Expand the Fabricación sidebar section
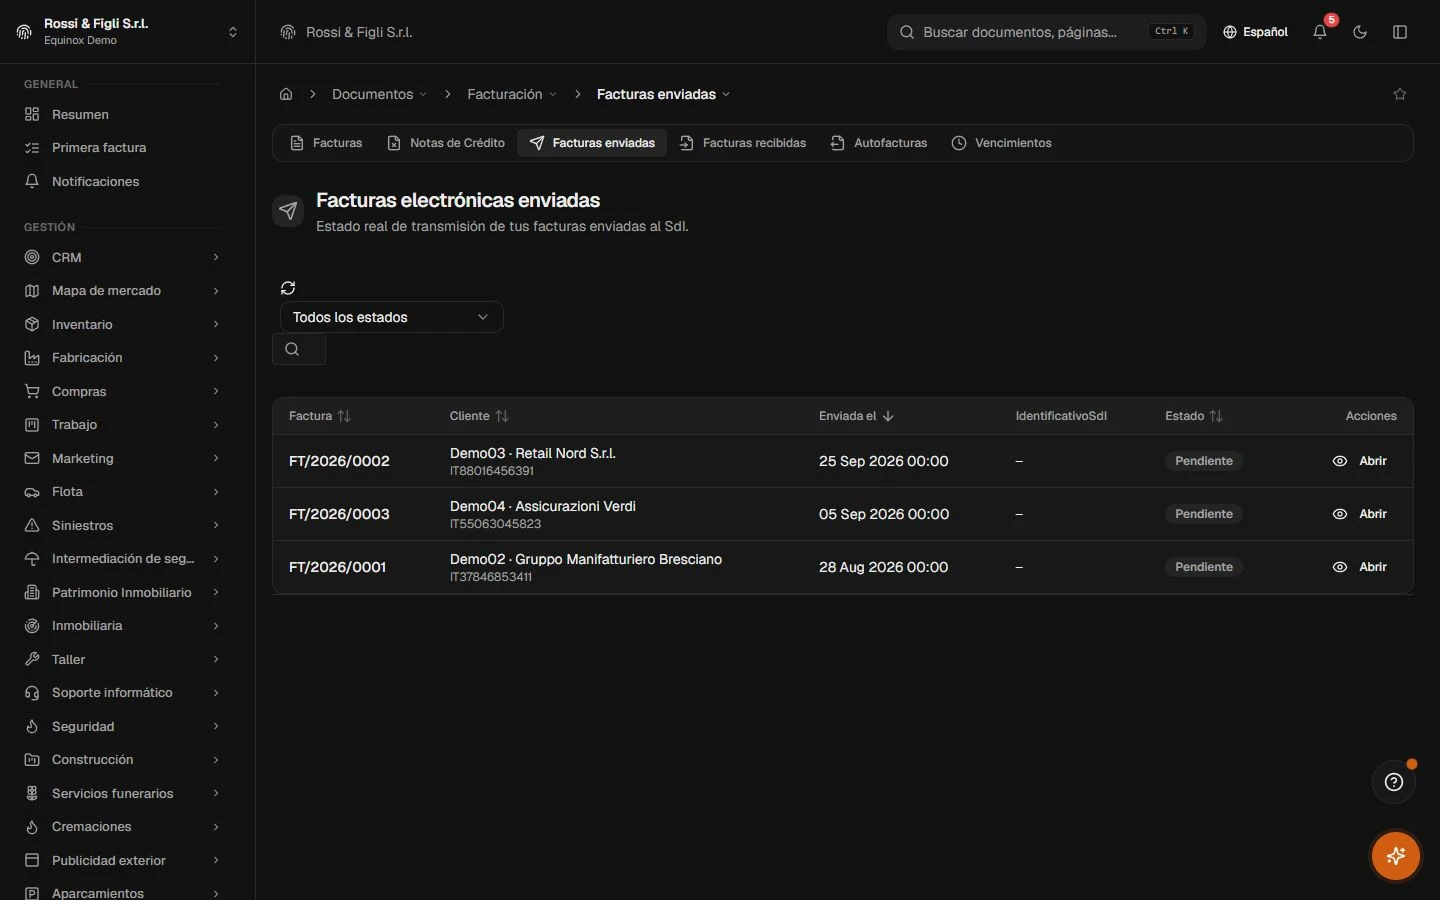This screenshot has width=1440, height=900. tap(122, 358)
